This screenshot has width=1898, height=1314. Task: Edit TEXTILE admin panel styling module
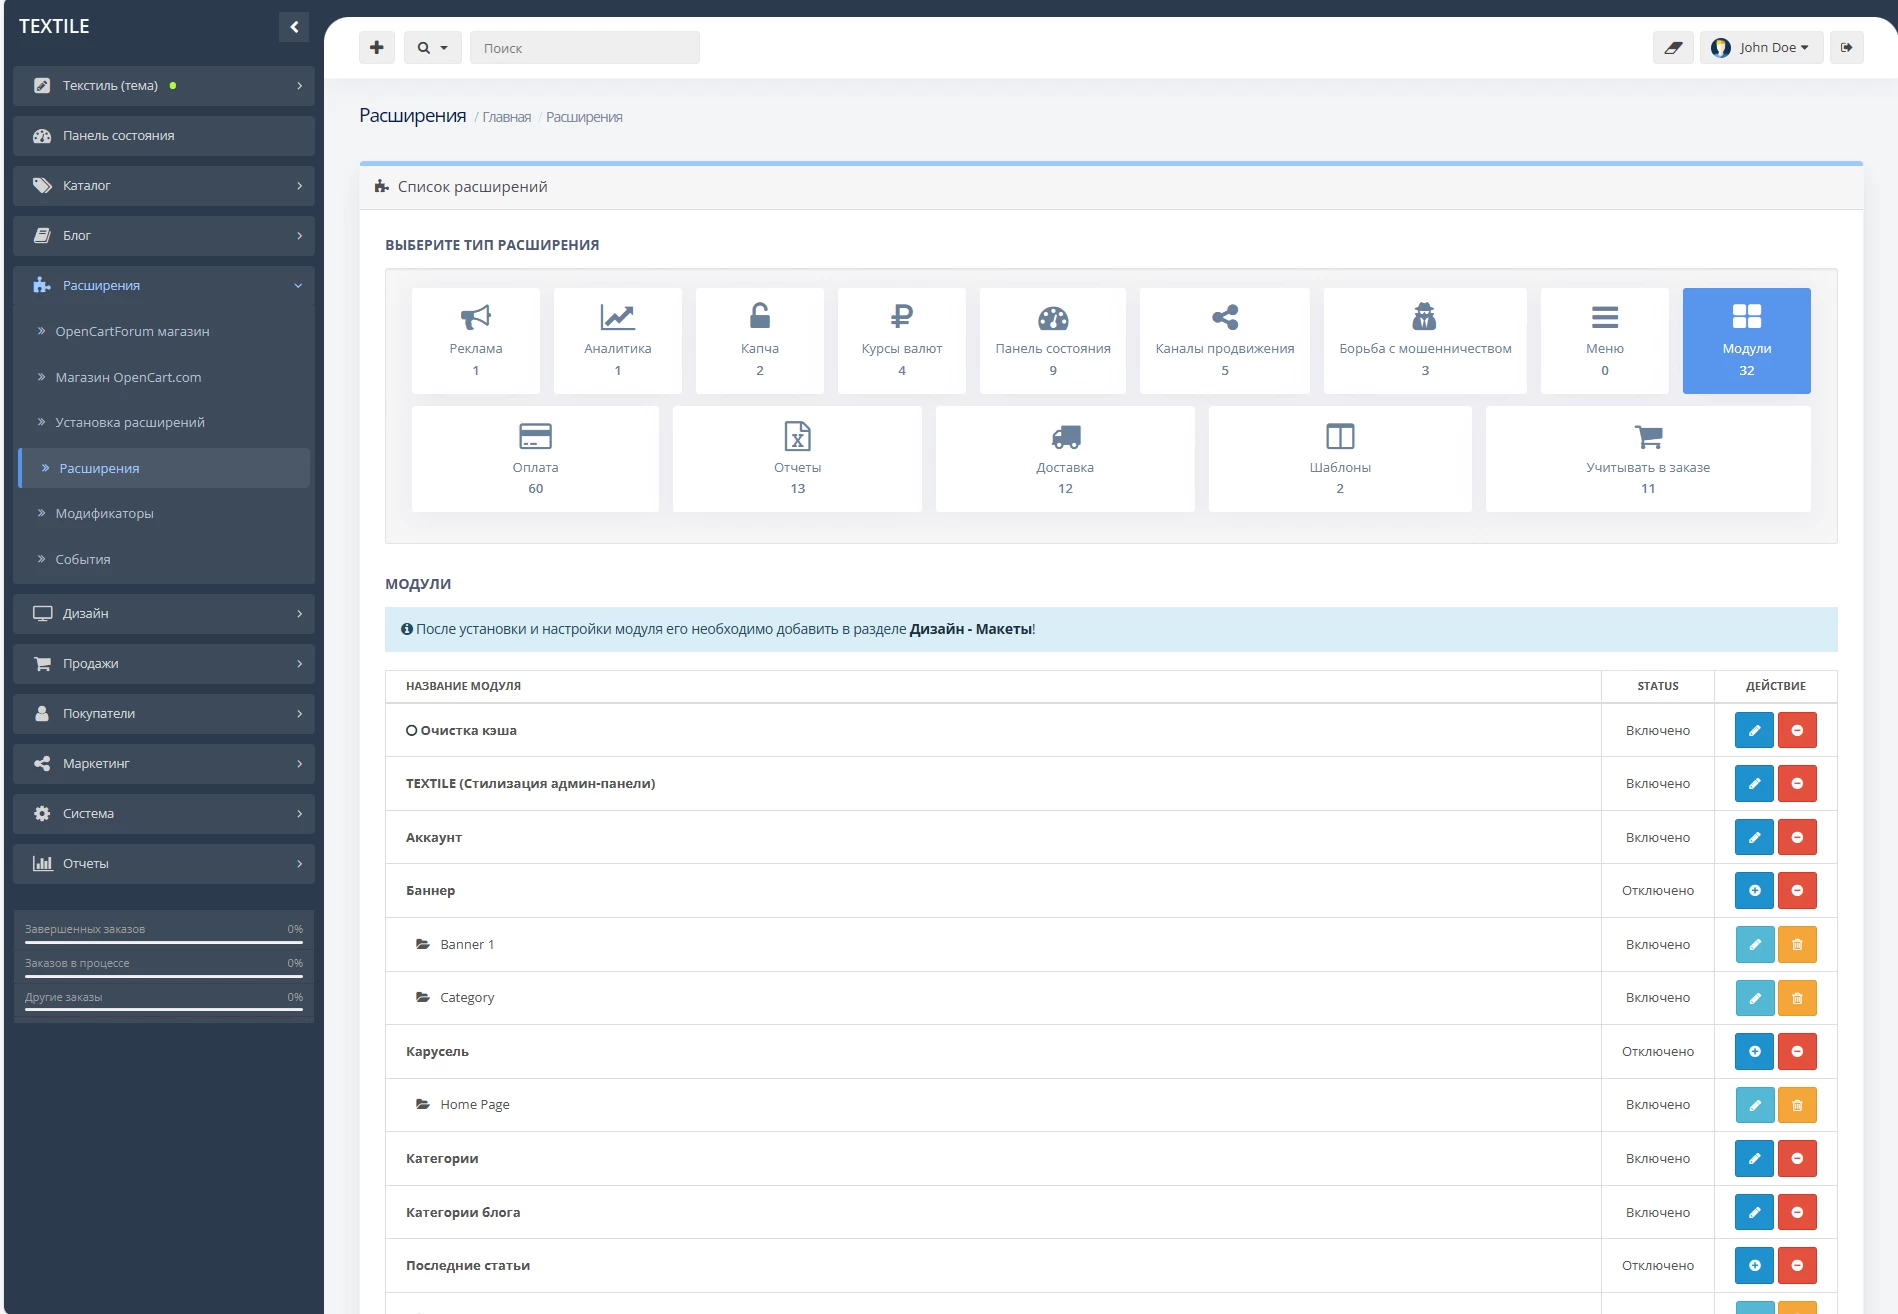point(1754,784)
